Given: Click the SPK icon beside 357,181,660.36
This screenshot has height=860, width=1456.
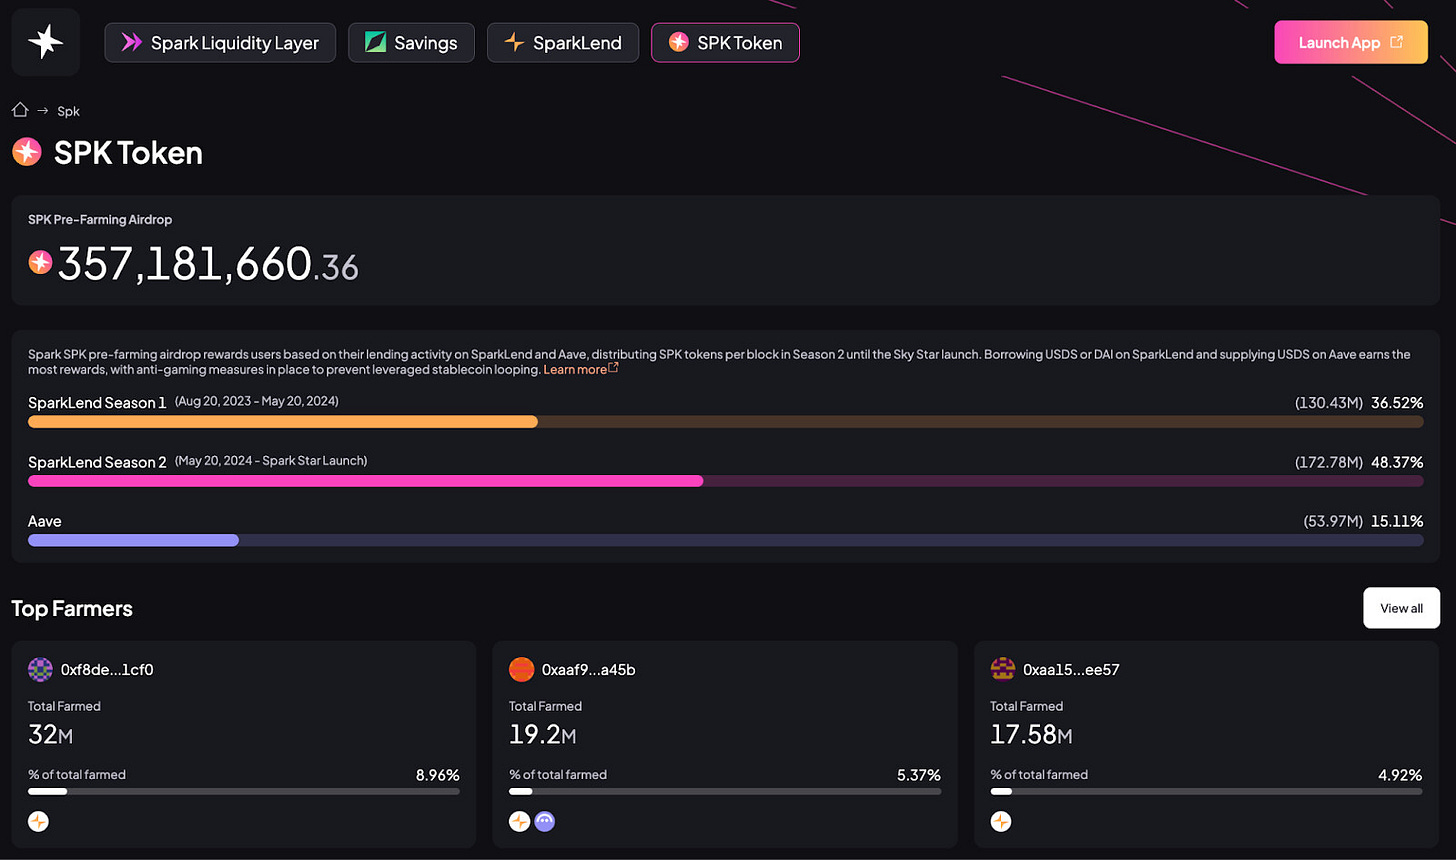Looking at the screenshot, I should click(40, 262).
